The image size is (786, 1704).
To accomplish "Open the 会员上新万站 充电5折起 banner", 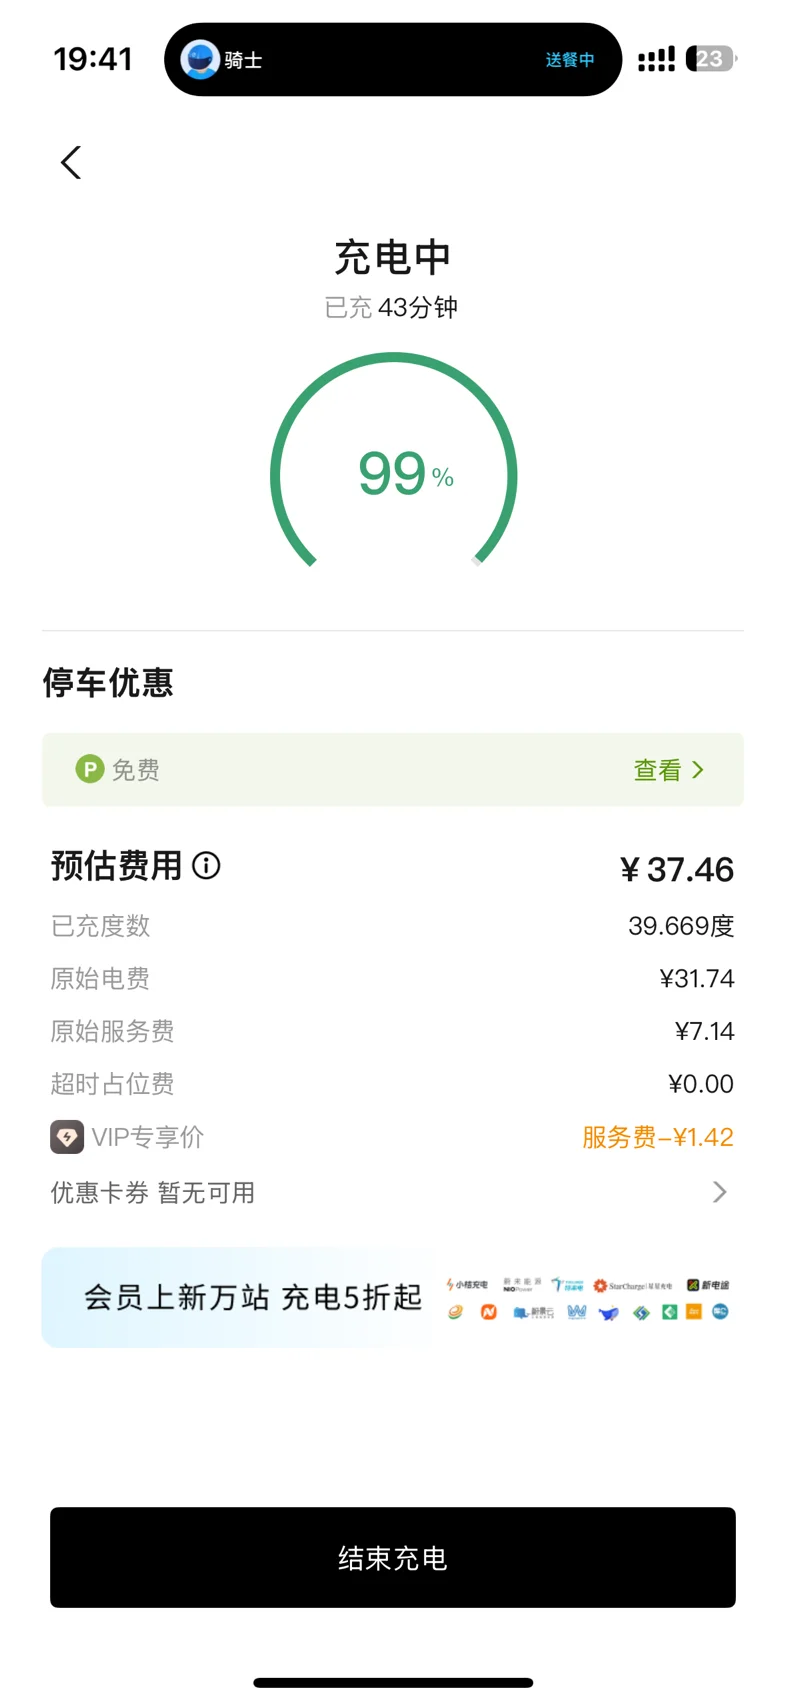I will (x=393, y=1297).
